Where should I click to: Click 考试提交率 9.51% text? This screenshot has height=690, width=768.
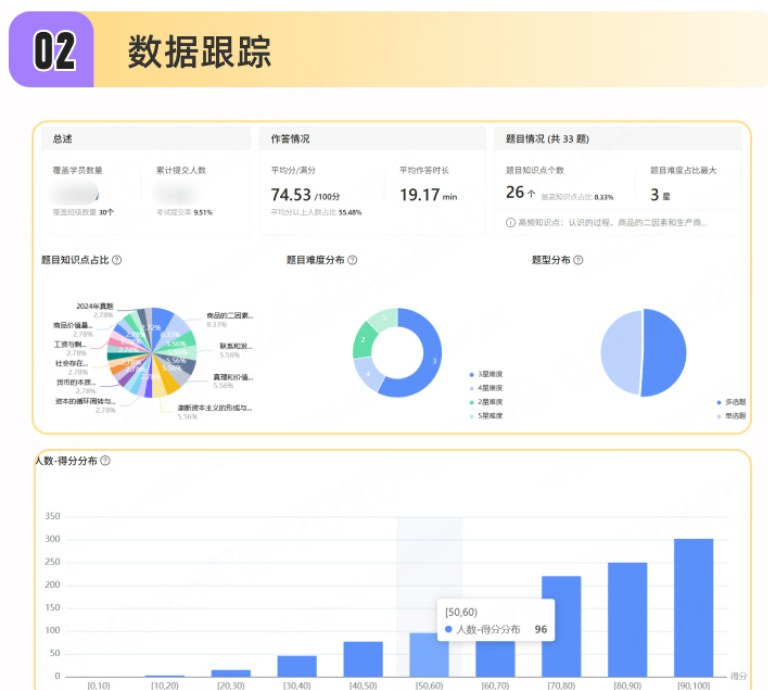[184, 213]
